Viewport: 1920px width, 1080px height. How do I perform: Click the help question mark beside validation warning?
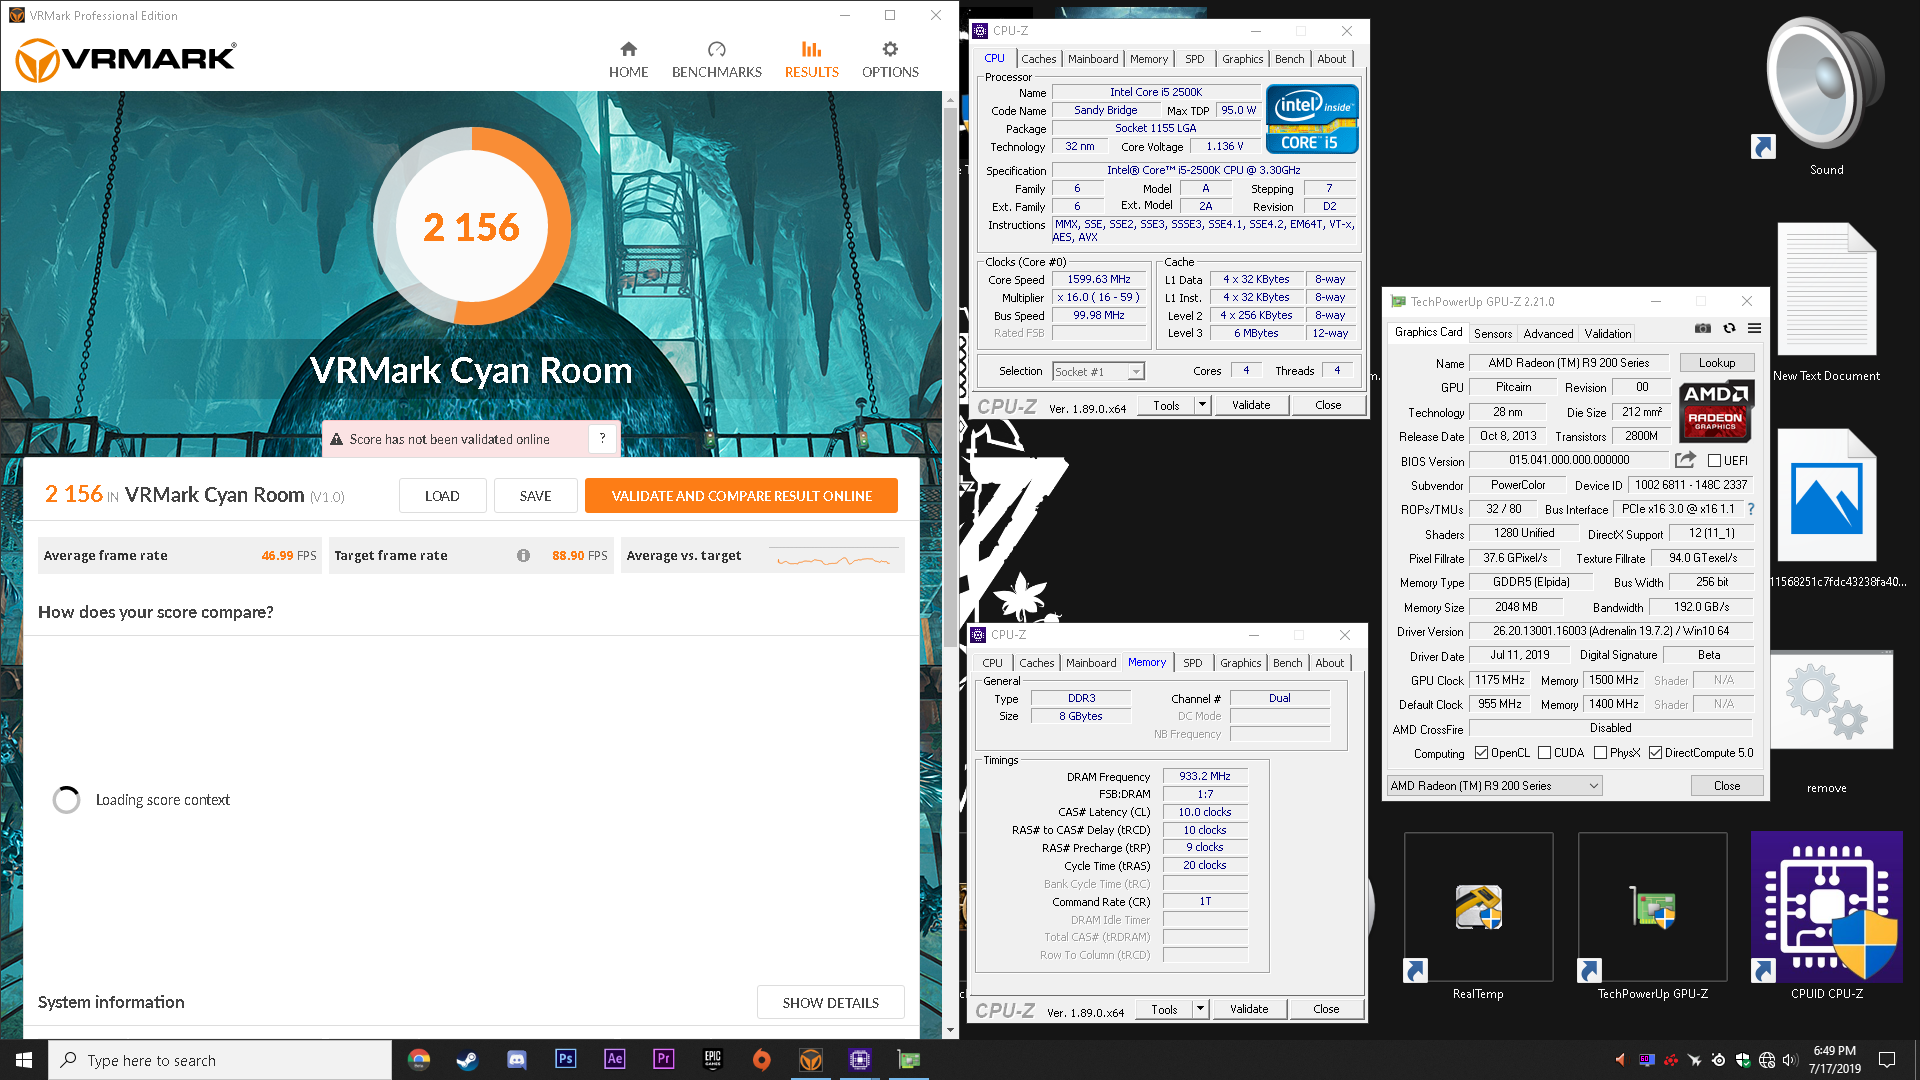pyautogui.click(x=602, y=438)
